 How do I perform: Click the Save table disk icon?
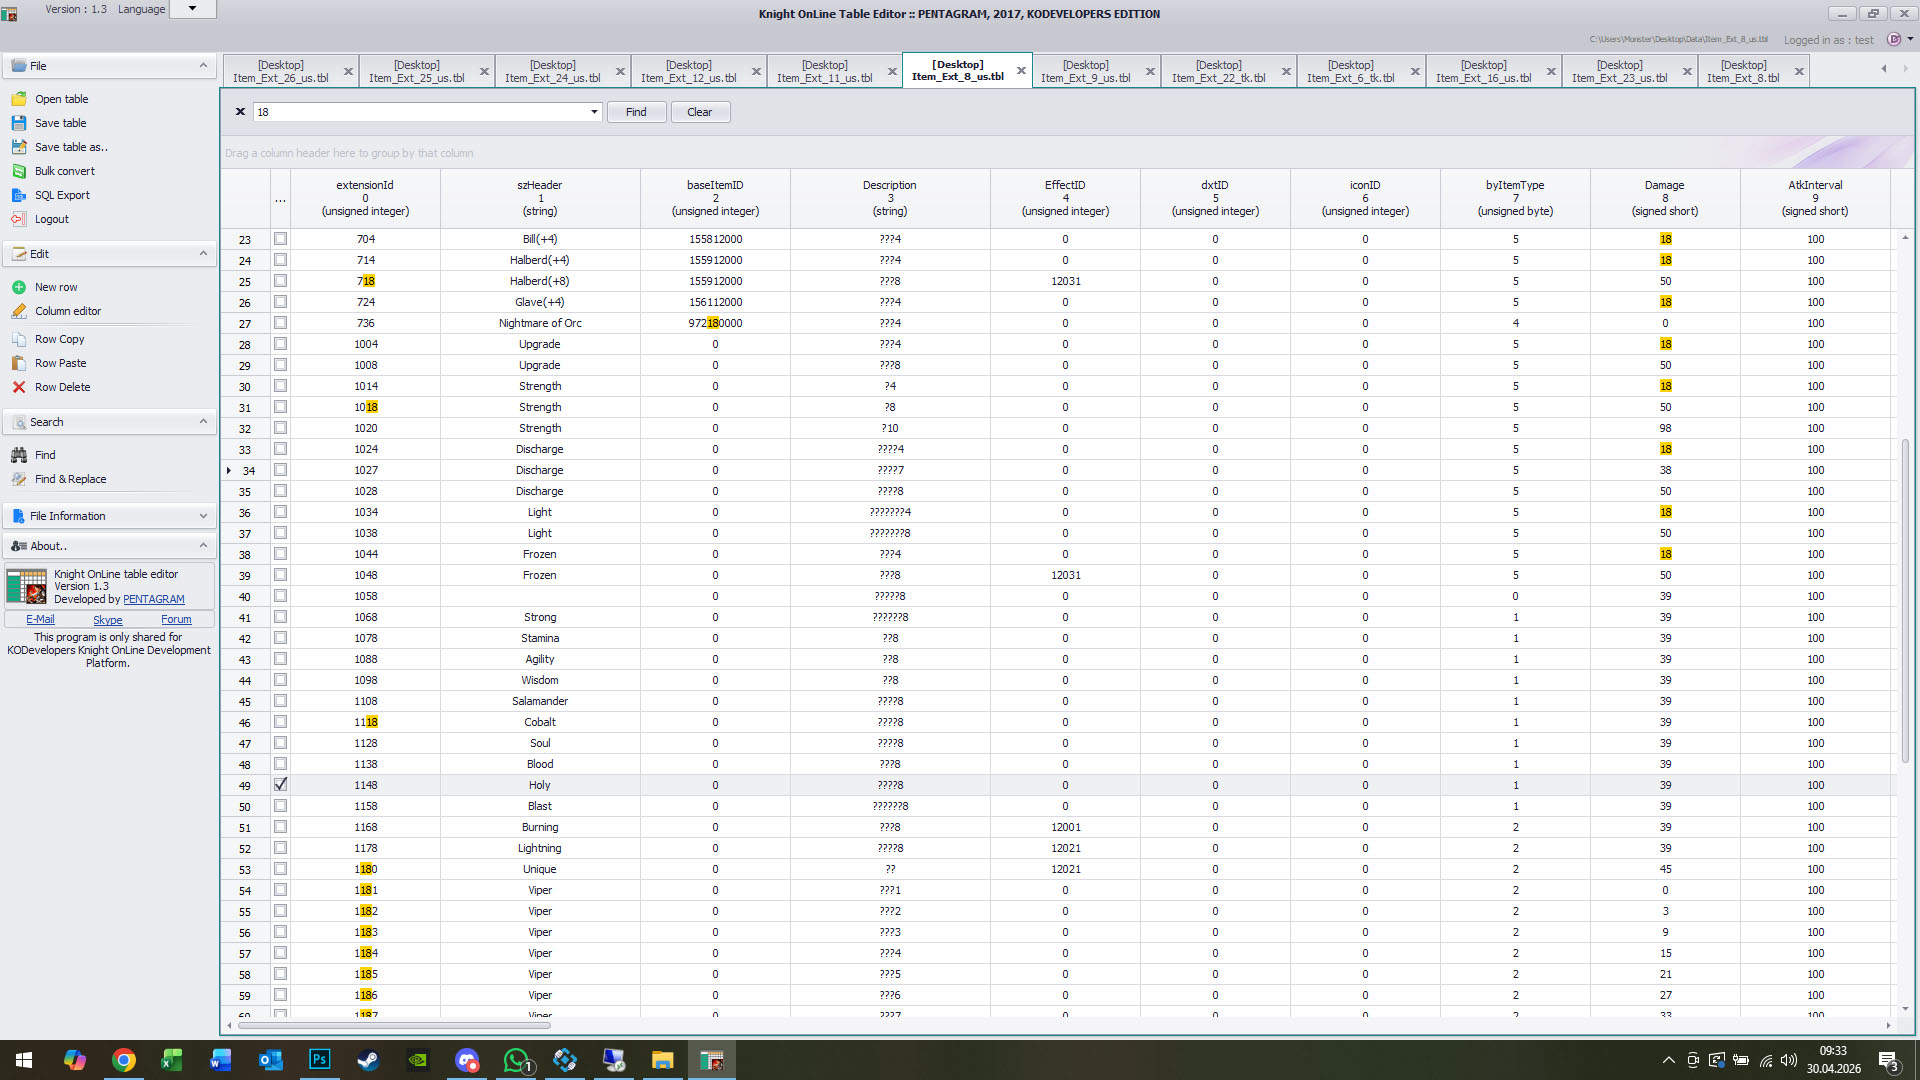[18, 123]
